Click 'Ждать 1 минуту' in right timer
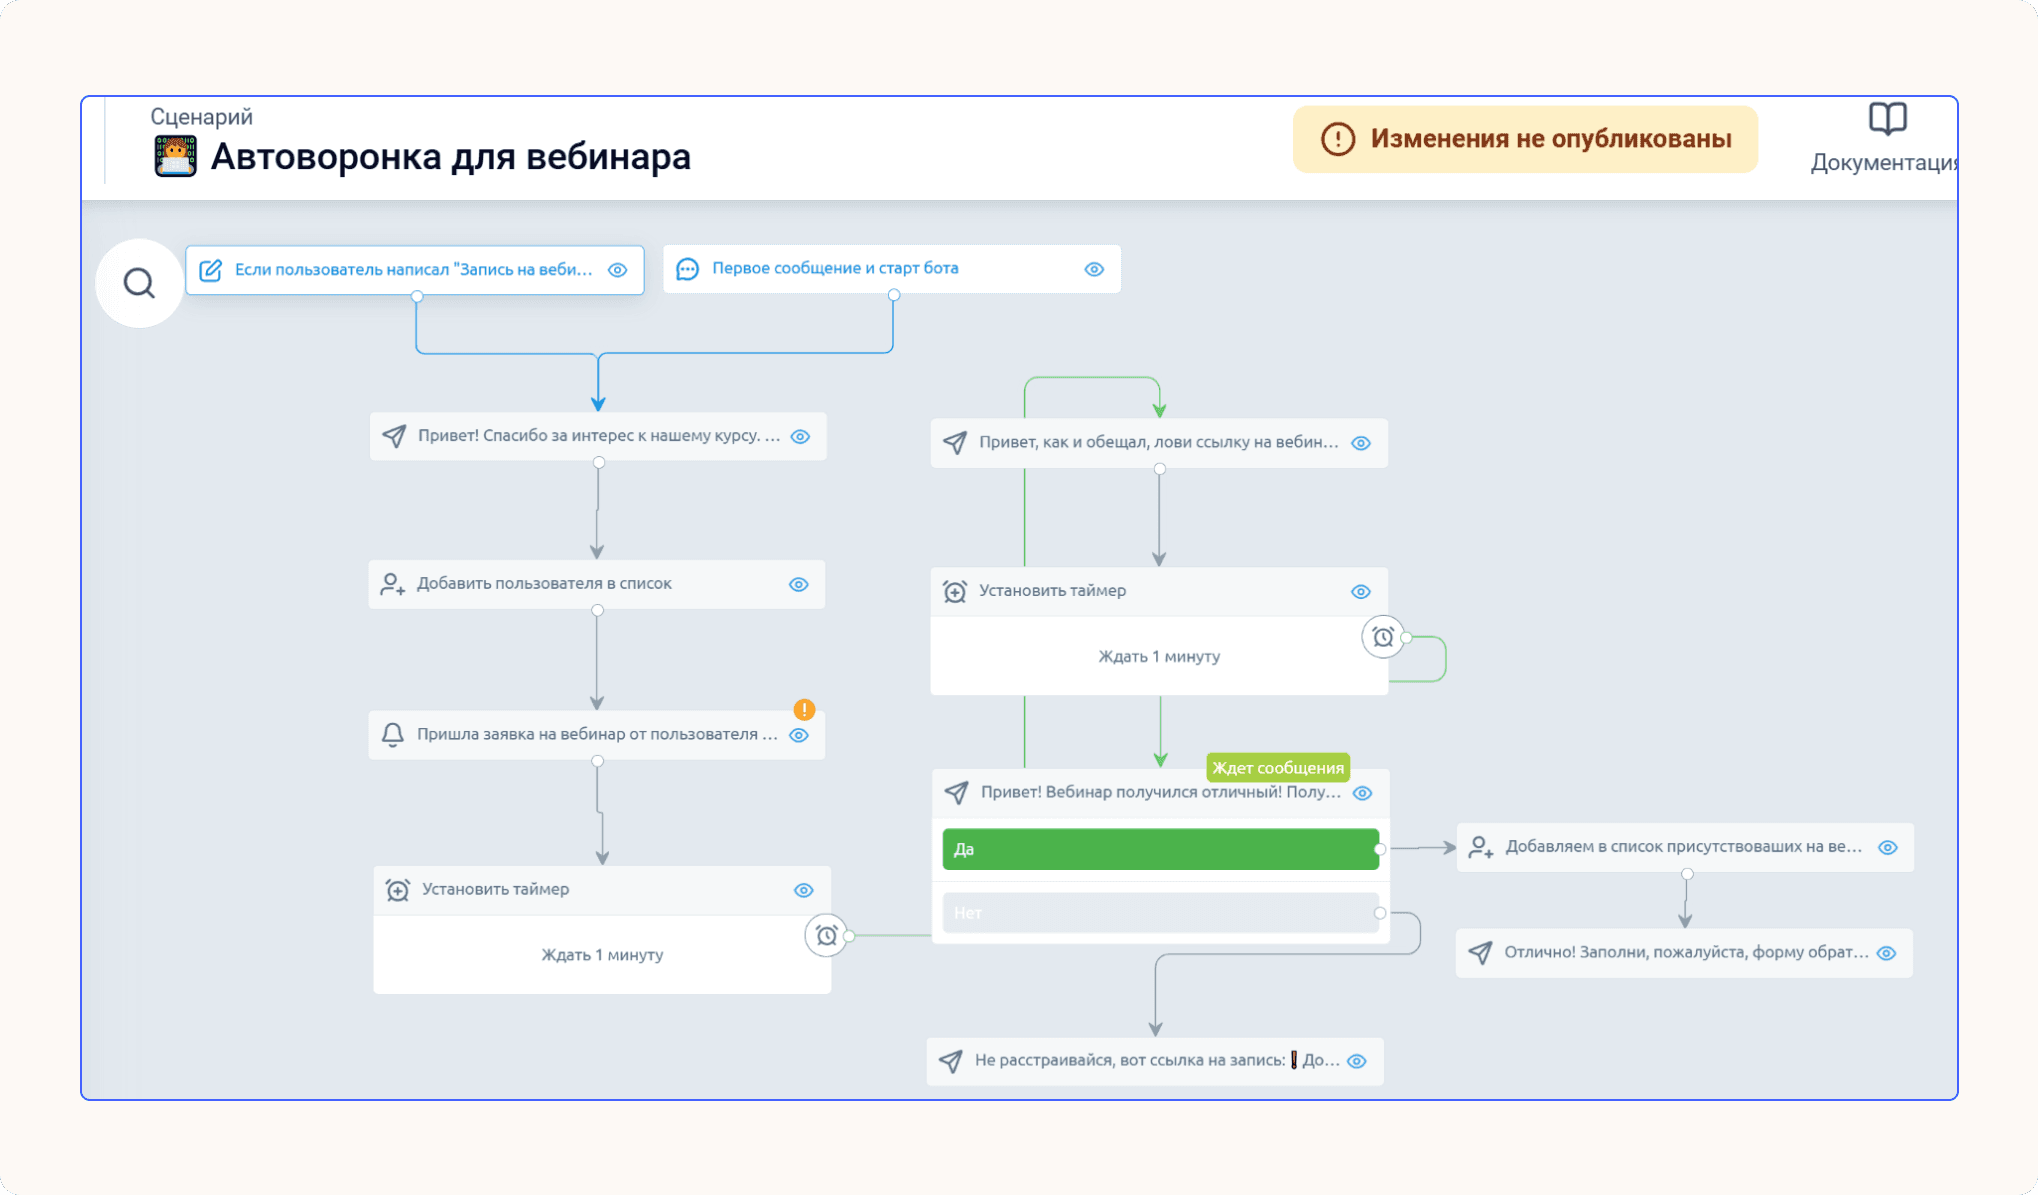This screenshot has height=1195, width=2038. coord(1159,656)
